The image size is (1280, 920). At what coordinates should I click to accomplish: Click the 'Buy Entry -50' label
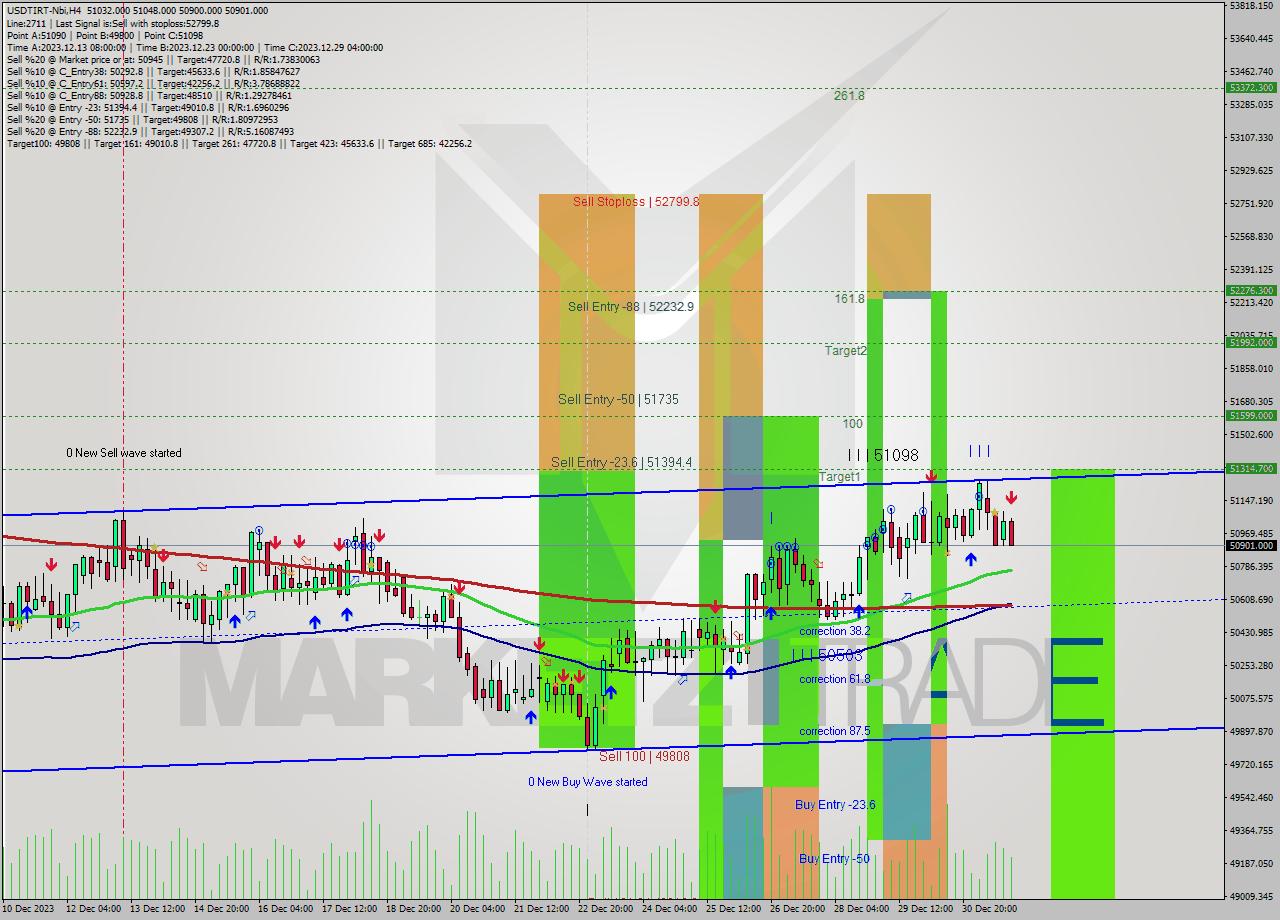coord(834,859)
